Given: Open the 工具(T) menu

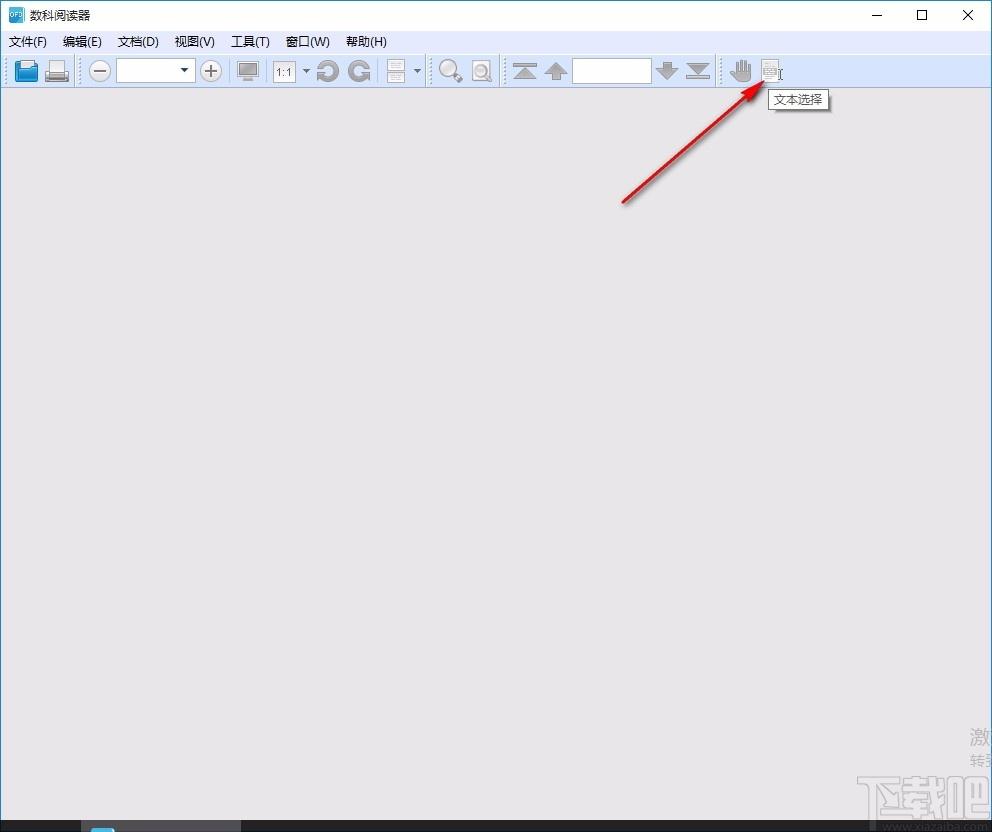Looking at the screenshot, I should tap(250, 42).
